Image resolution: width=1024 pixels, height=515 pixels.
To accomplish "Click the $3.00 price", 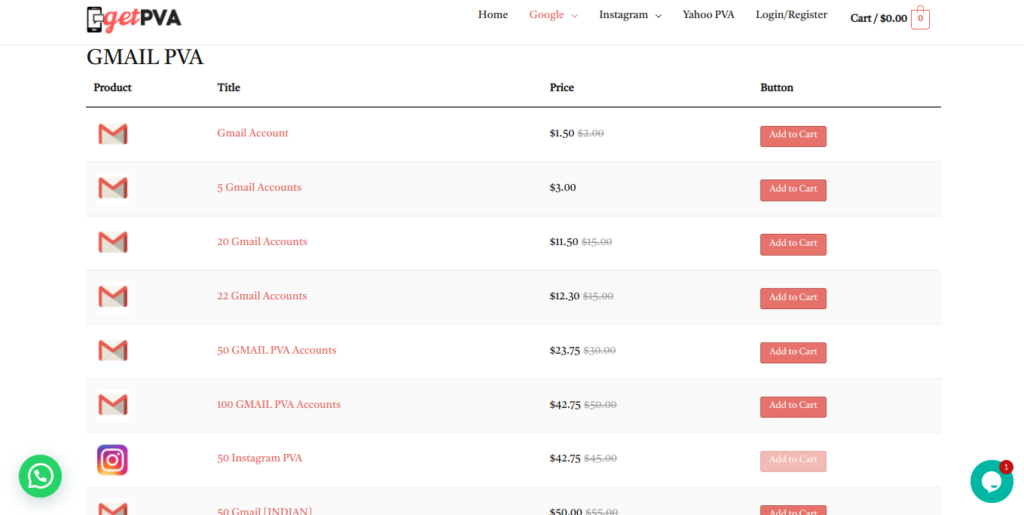I will pyautogui.click(x=563, y=187).
